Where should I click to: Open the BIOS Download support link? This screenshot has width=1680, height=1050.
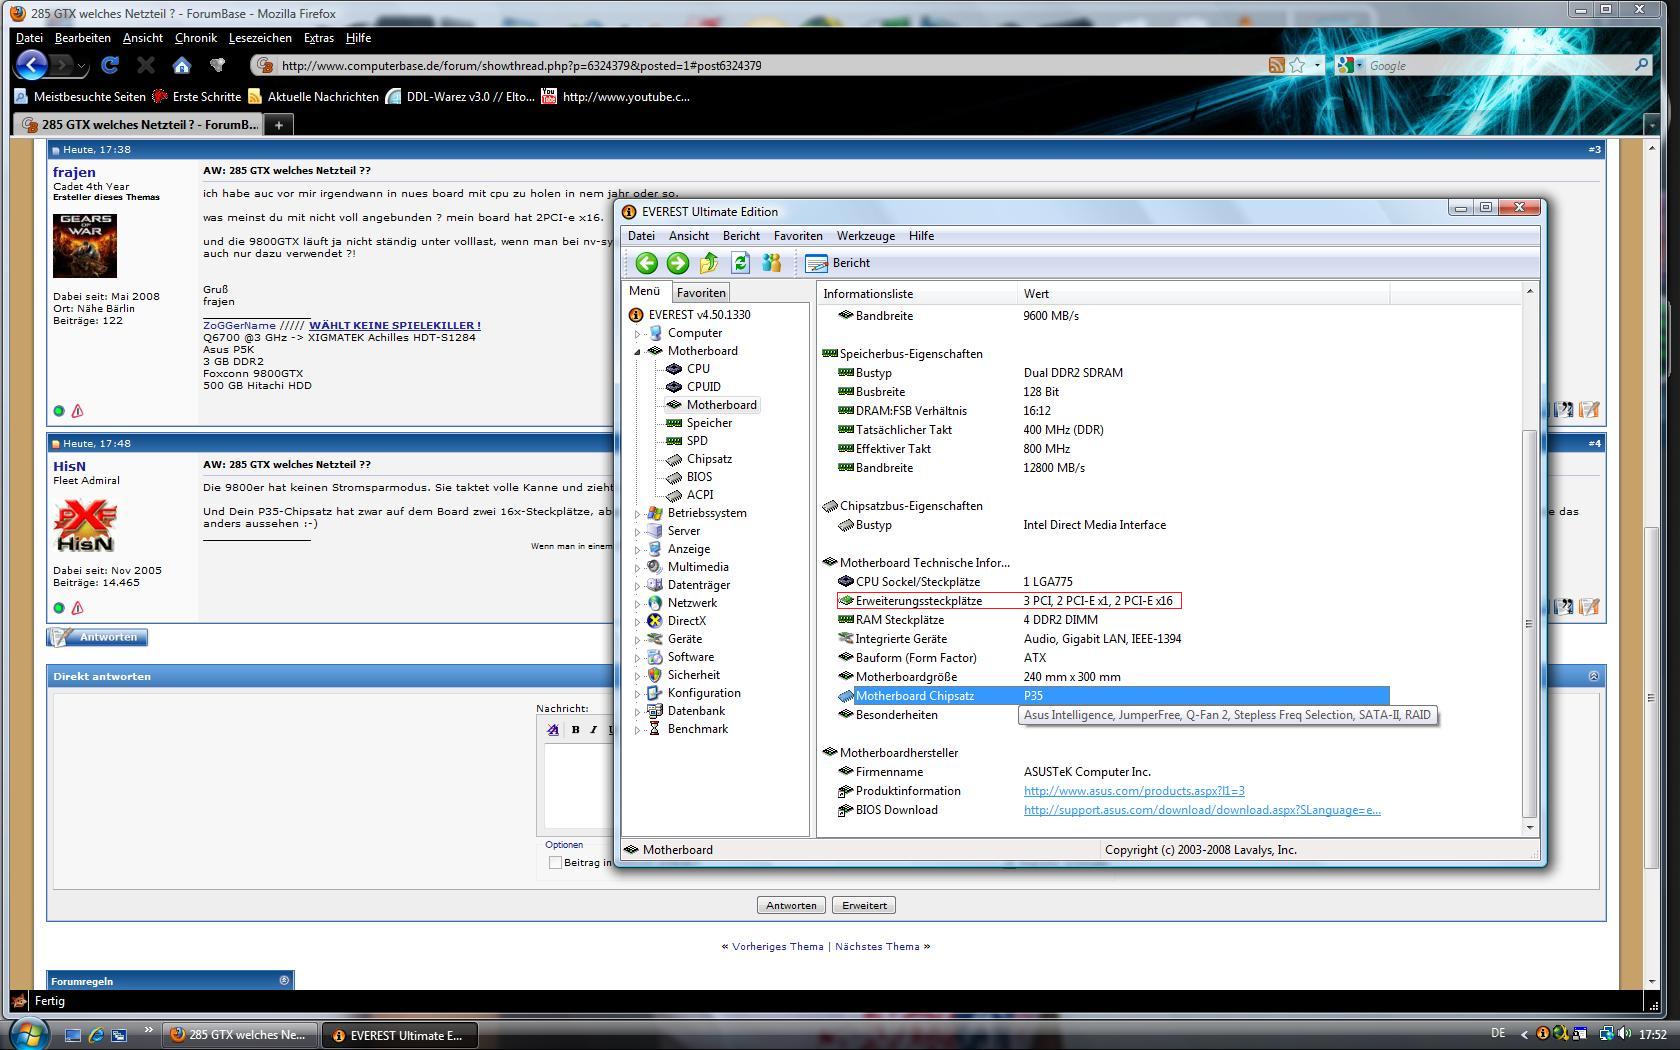1202,810
